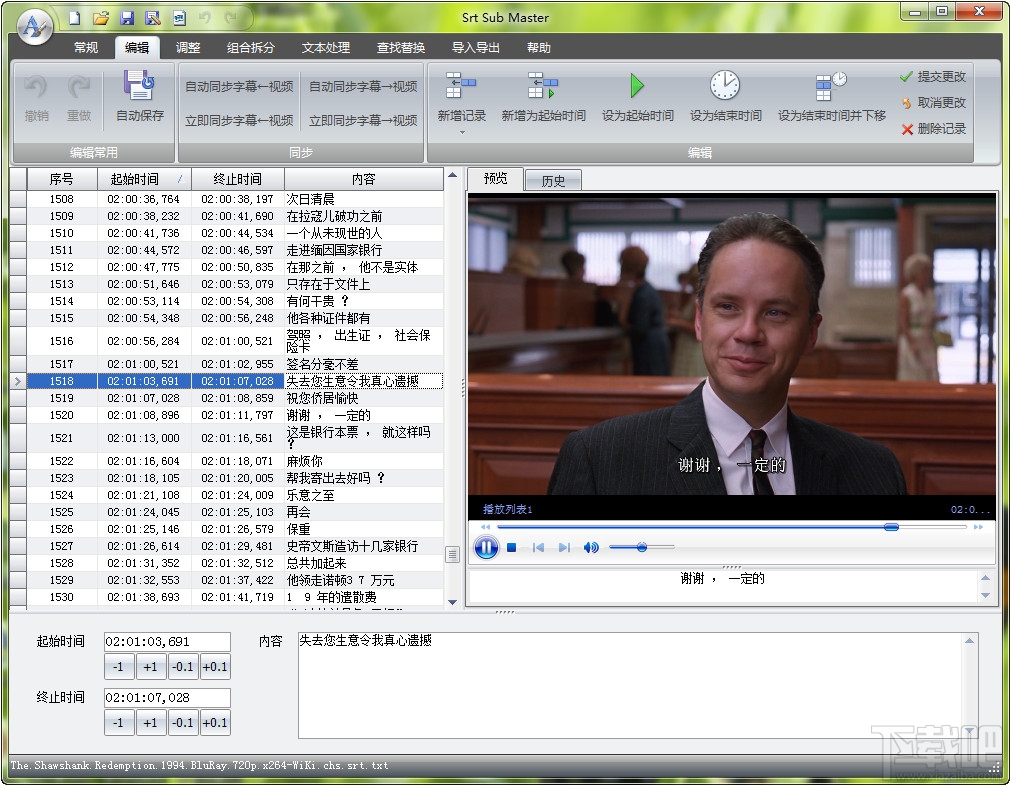Click the 序号 column header
1011x786 pixels.
62,179
